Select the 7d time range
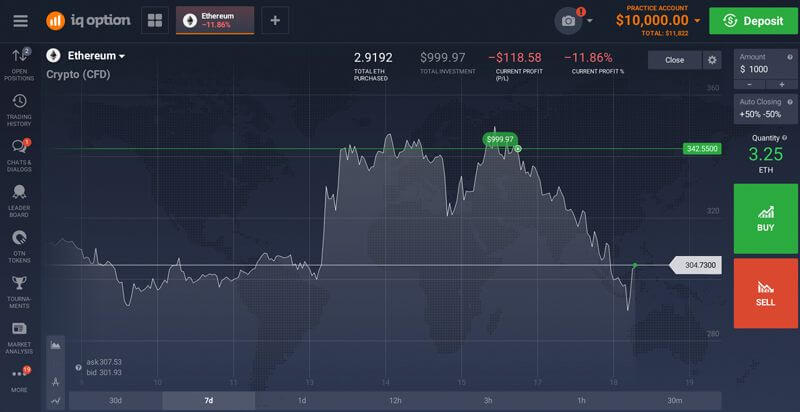800x412 pixels. (x=209, y=400)
